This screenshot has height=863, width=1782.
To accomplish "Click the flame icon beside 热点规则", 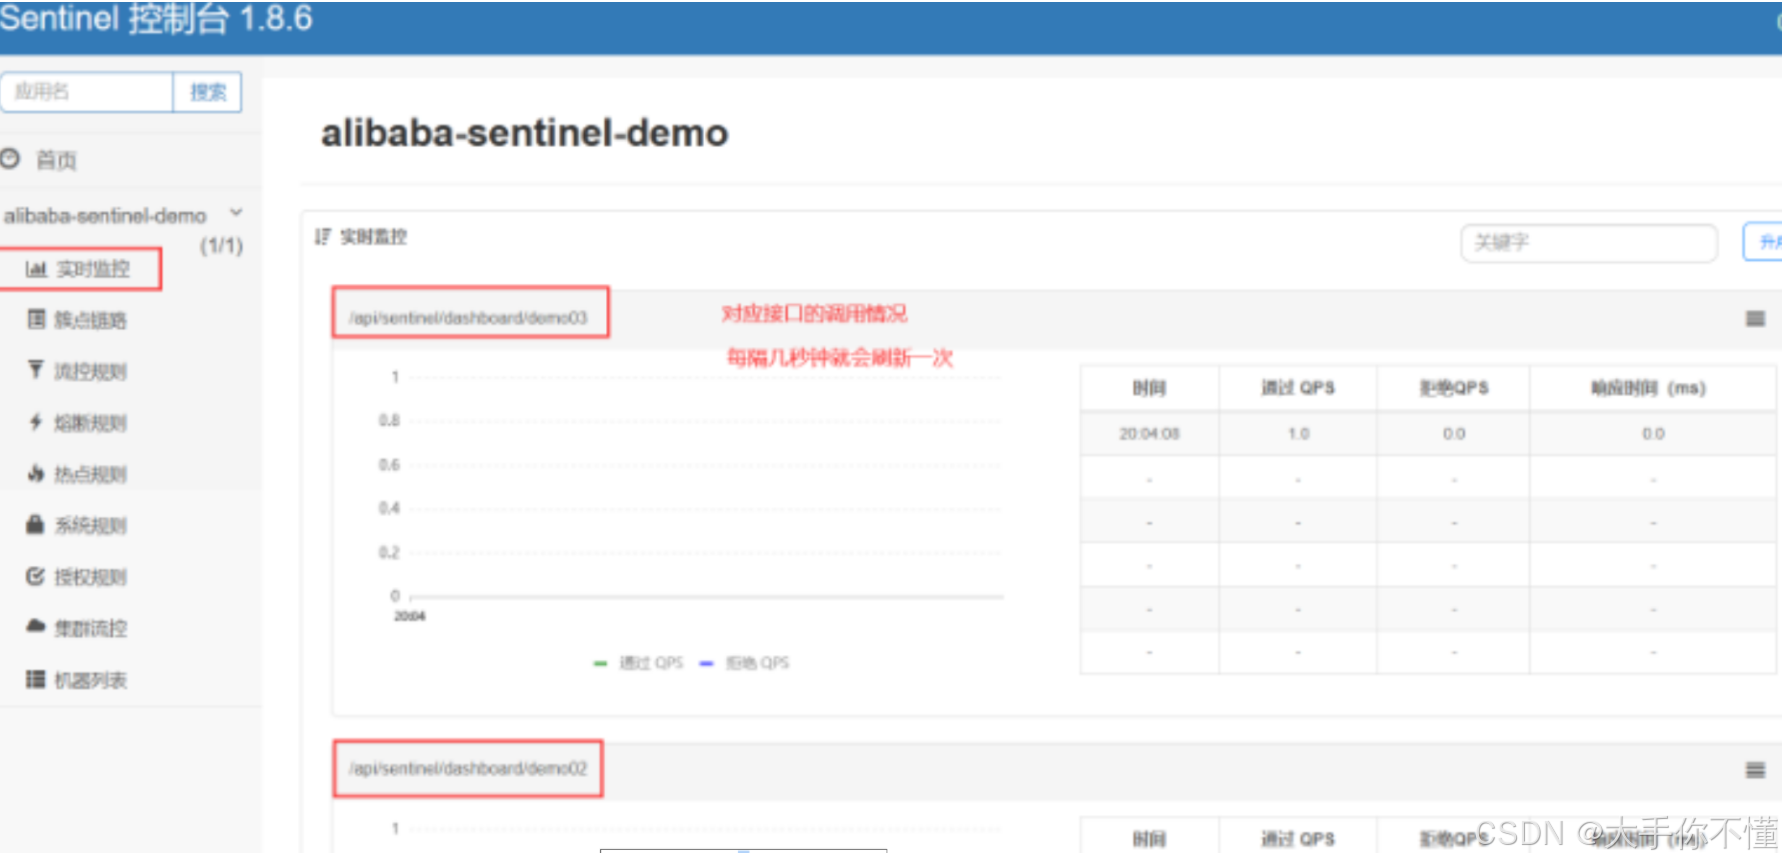I will (36, 473).
